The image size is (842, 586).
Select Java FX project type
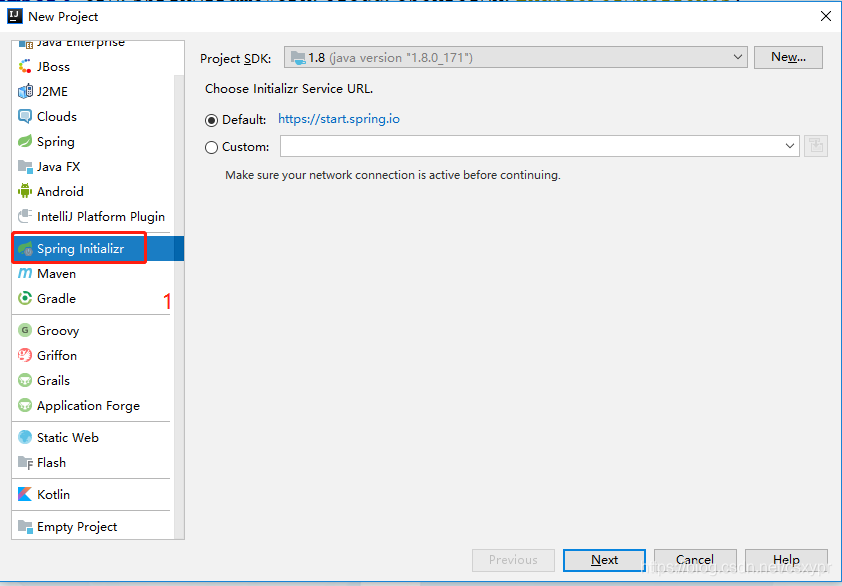93,167
